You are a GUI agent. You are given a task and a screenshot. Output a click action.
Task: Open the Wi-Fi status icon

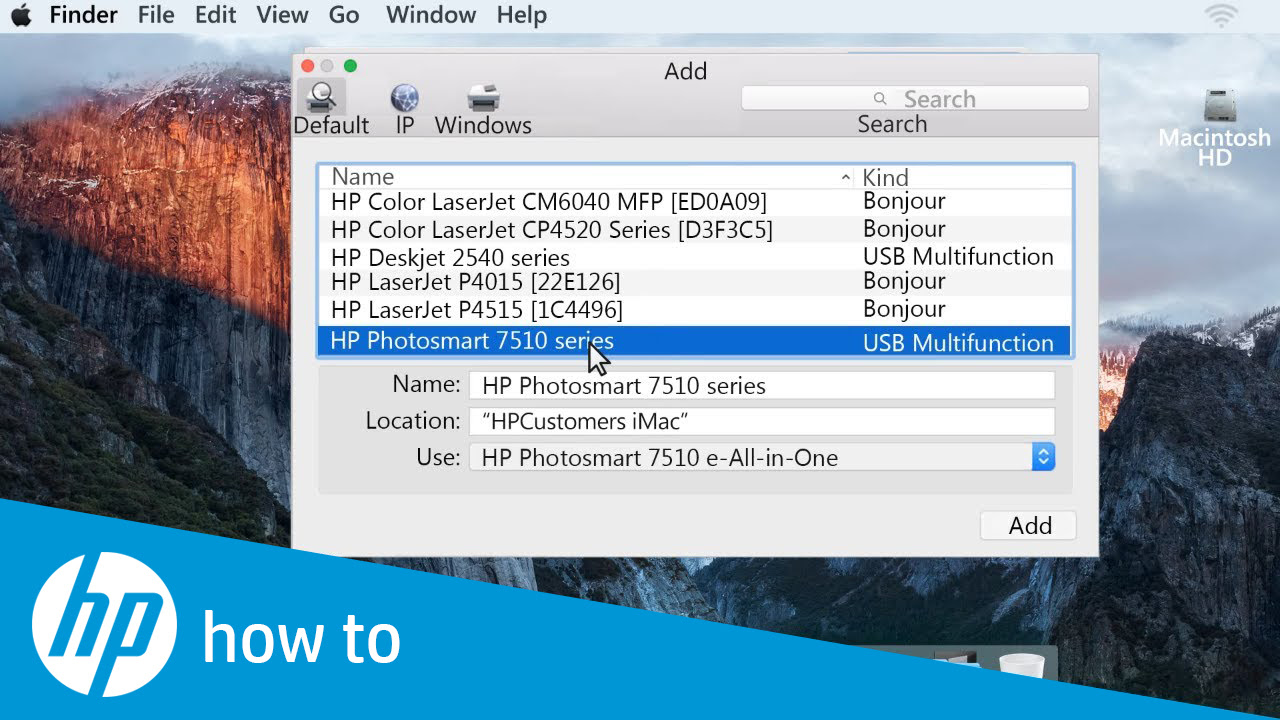(x=1221, y=15)
